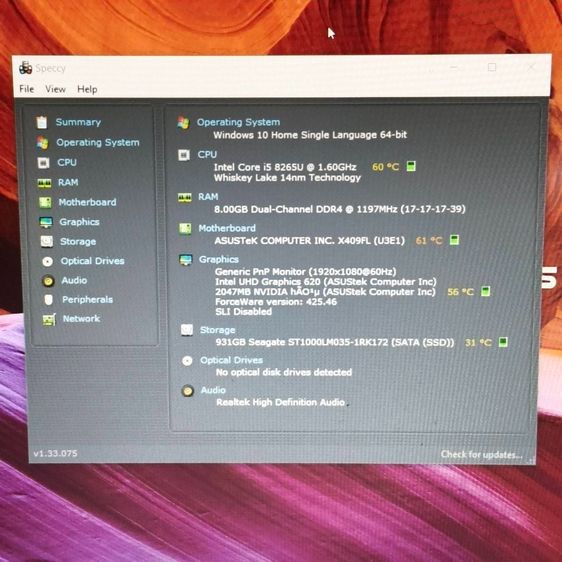Click the Operating System heading link in summary
562x562 pixels.
tap(238, 122)
